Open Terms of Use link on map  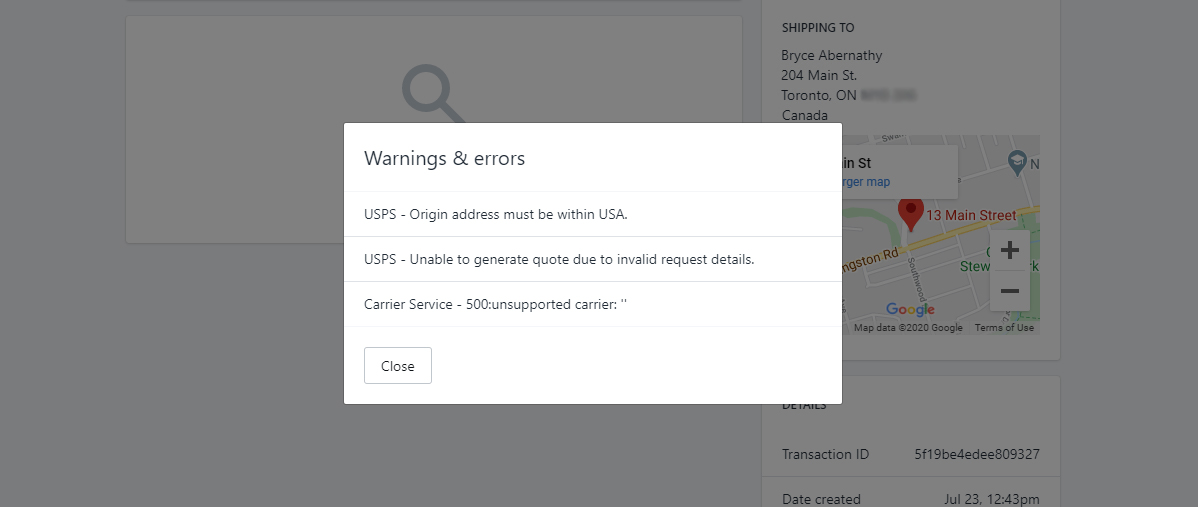1004,328
